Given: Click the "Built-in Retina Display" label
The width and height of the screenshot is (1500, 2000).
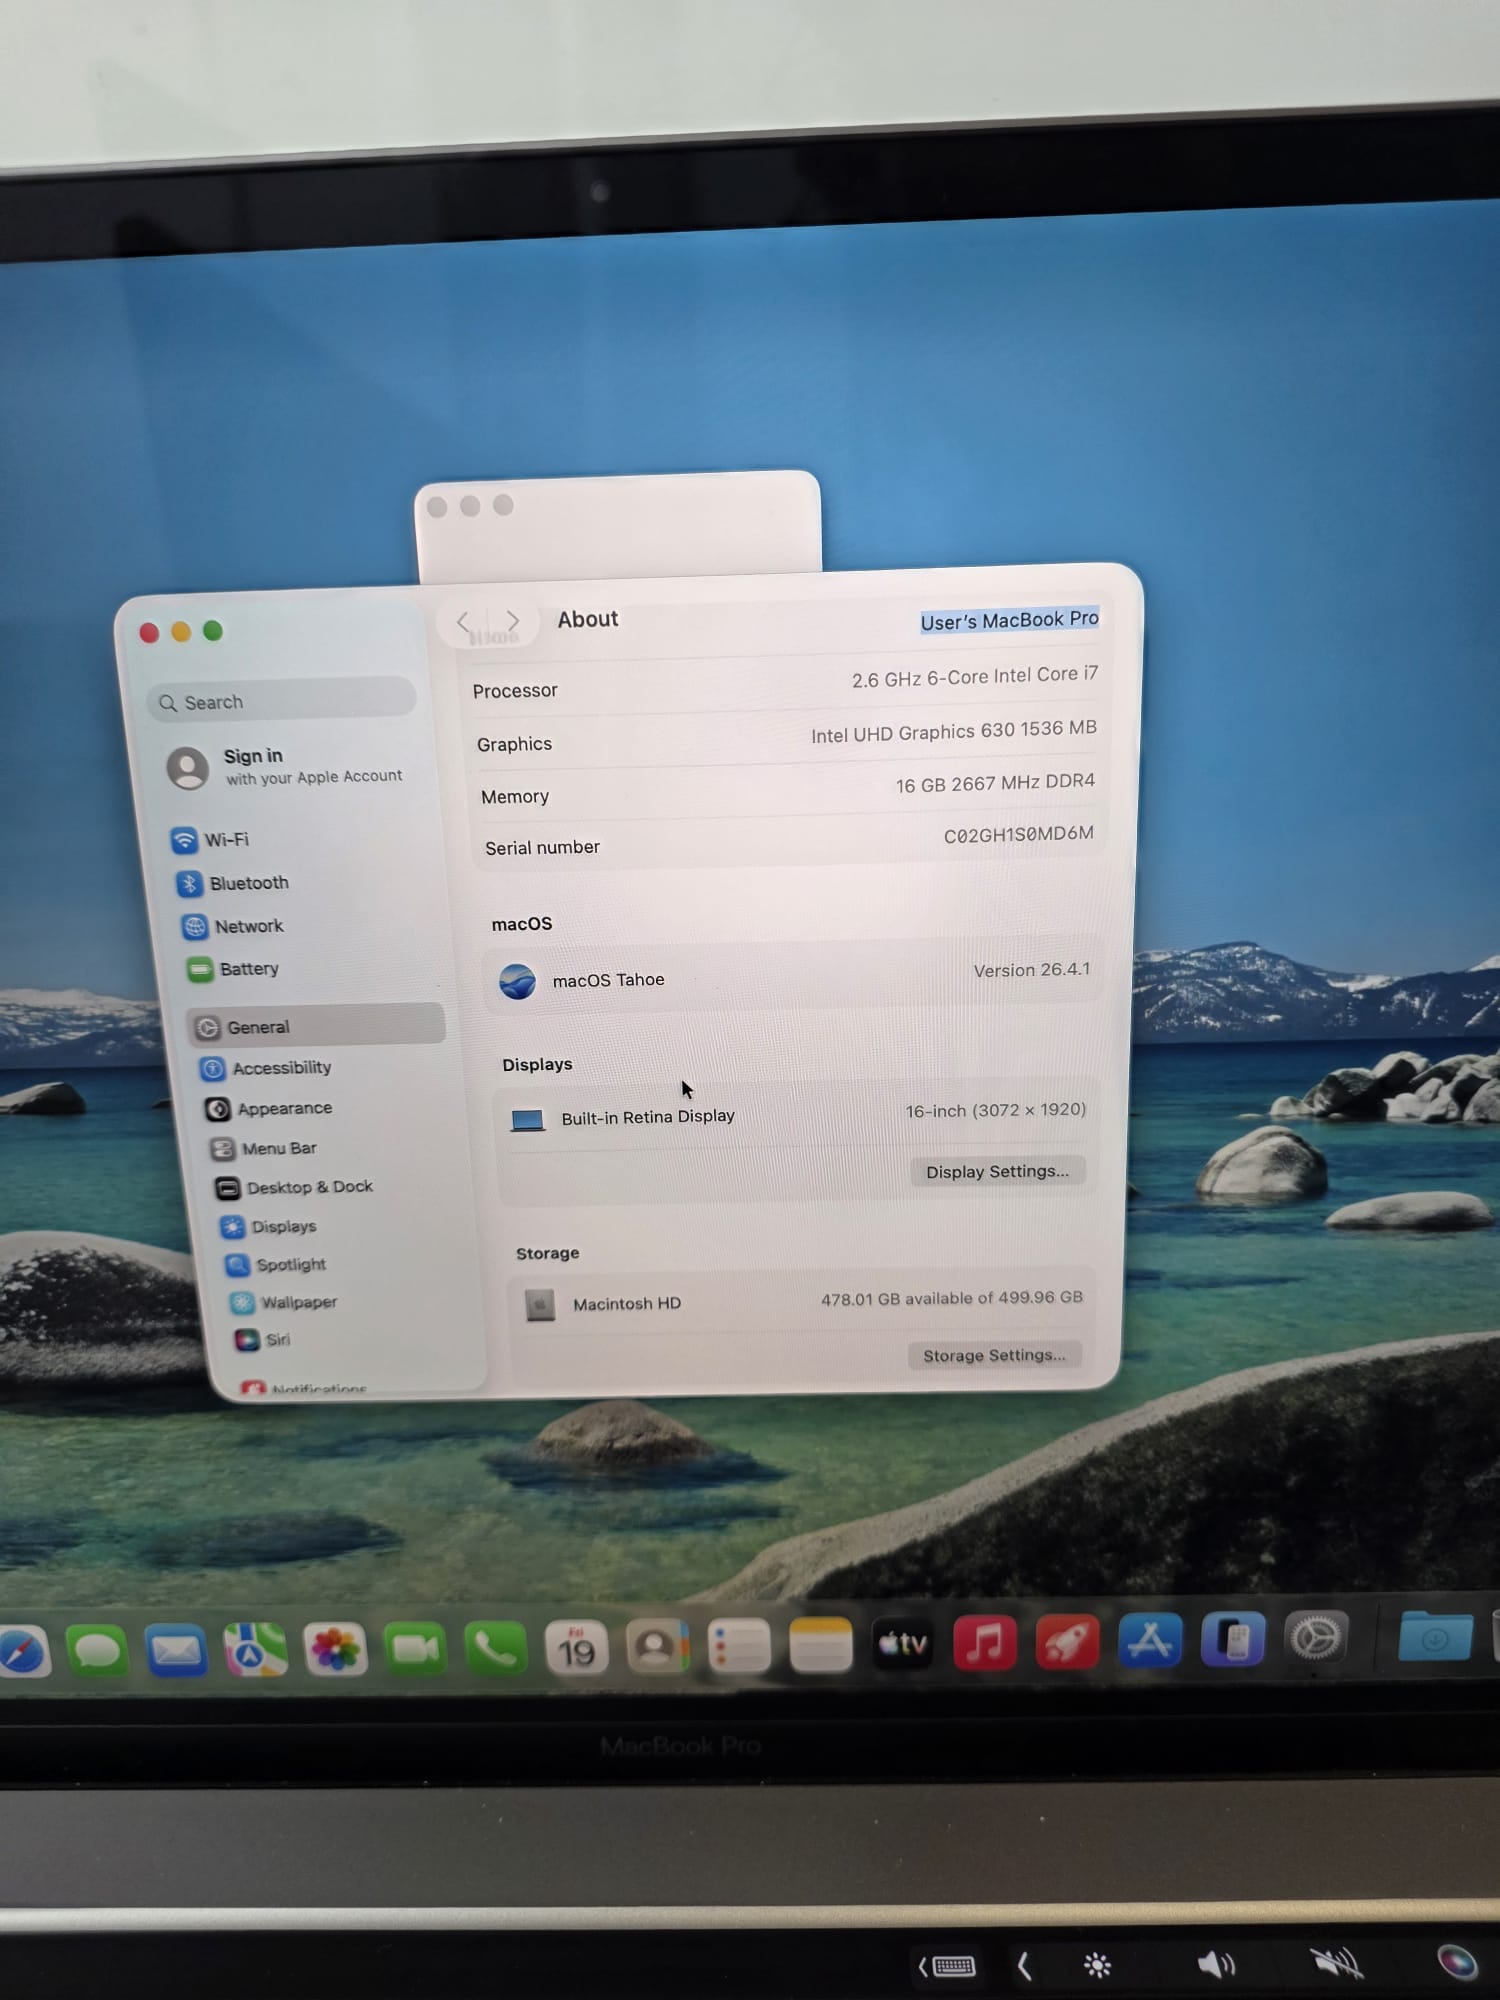Looking at the screenshot, I should 648,1117.
